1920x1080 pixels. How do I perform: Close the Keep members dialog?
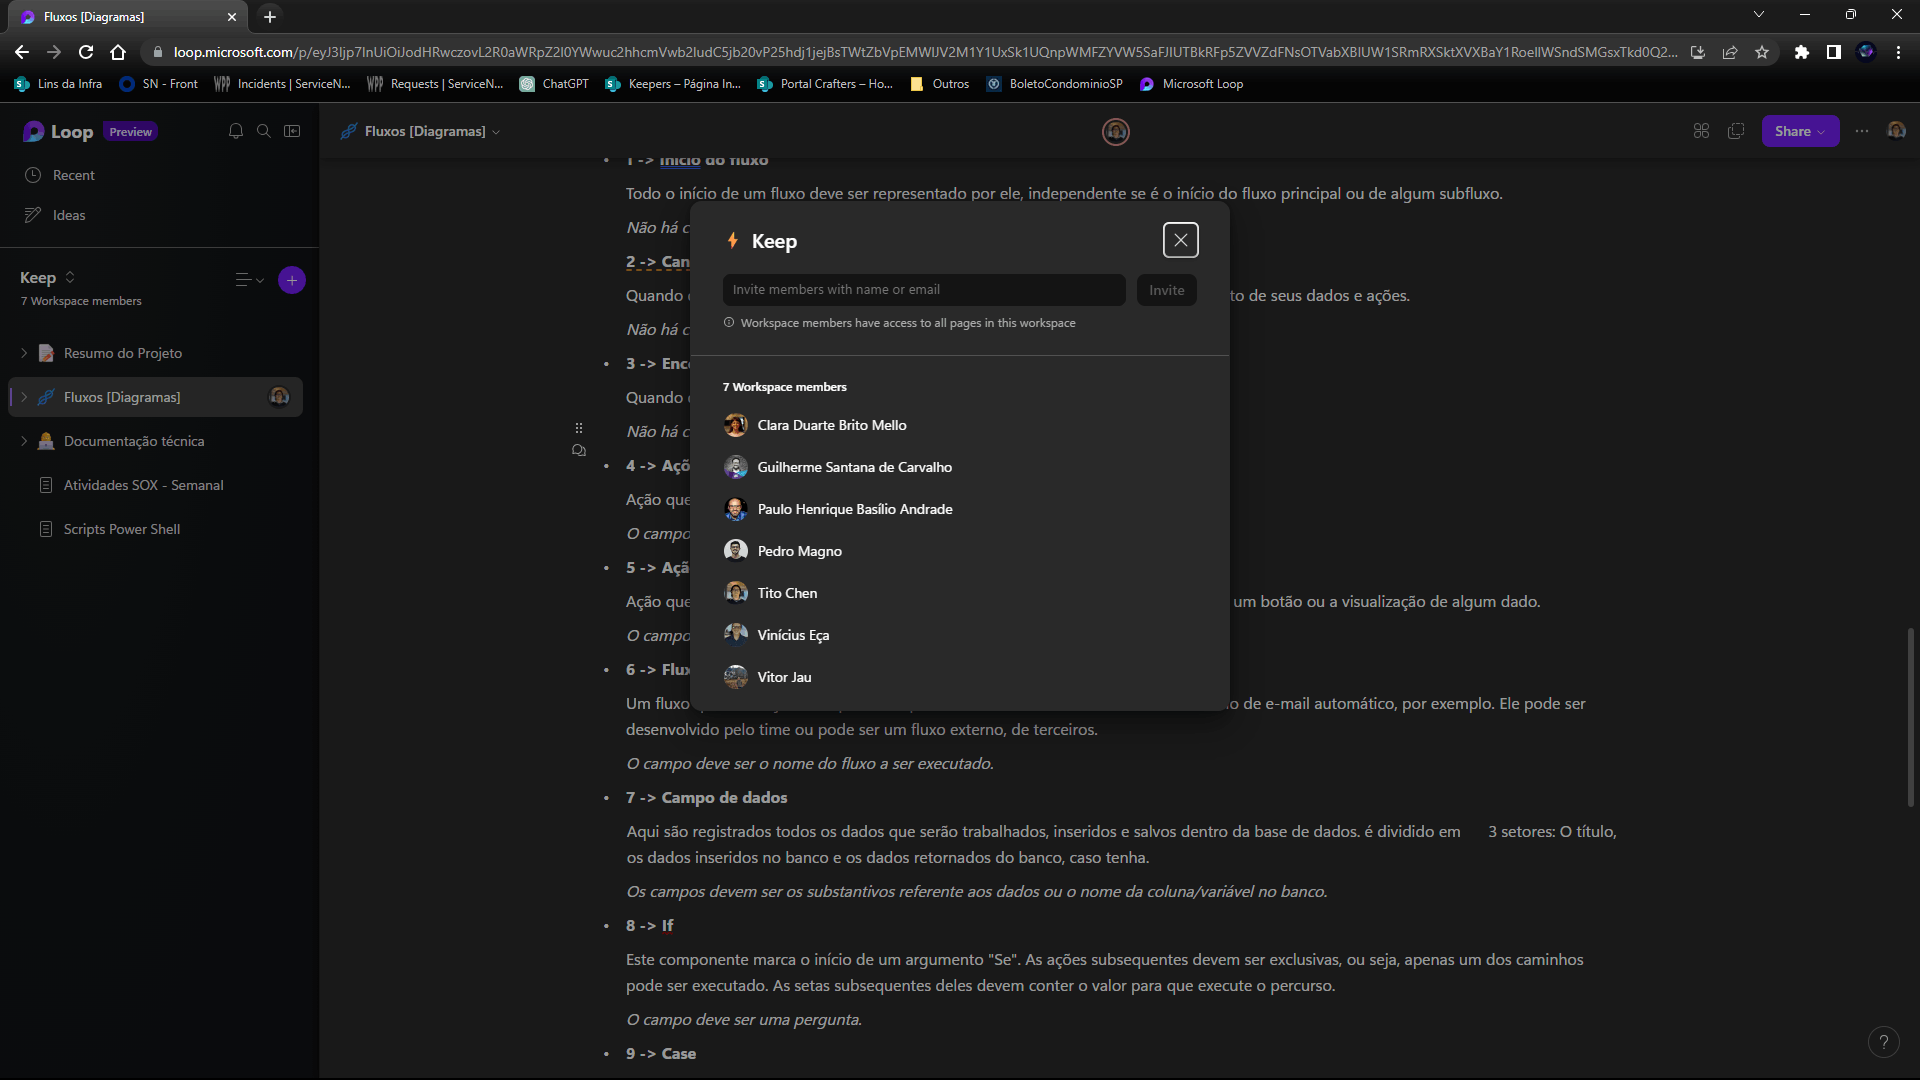pos(1181,240)
